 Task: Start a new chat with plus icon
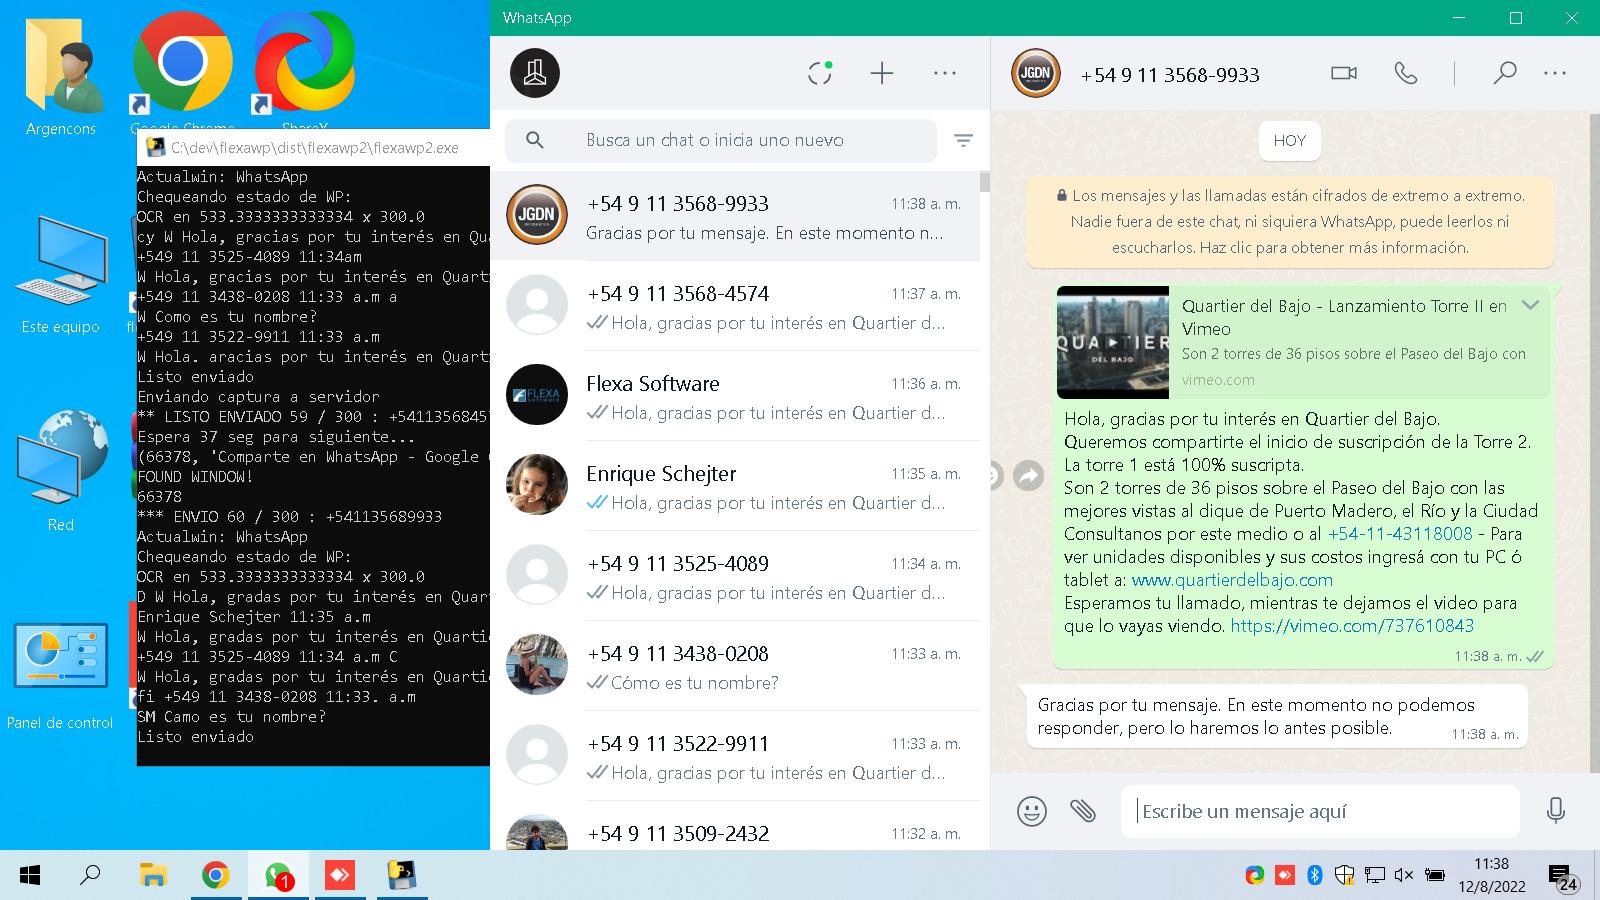click(882, 73)
